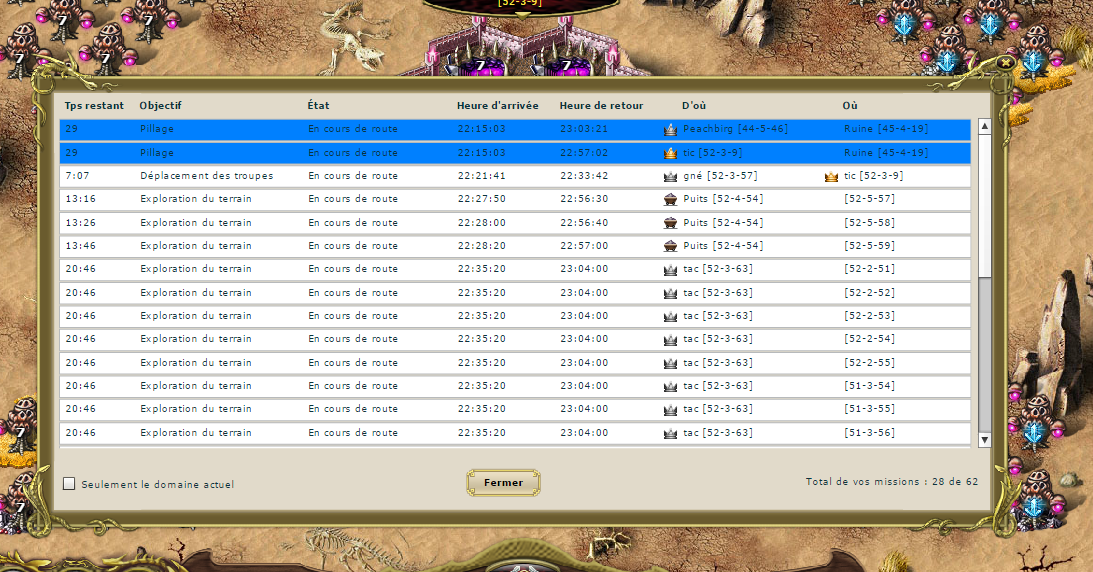Click silver crown icon beside gné [52-3-57]

pyautogui.click(x=670, y=176)
